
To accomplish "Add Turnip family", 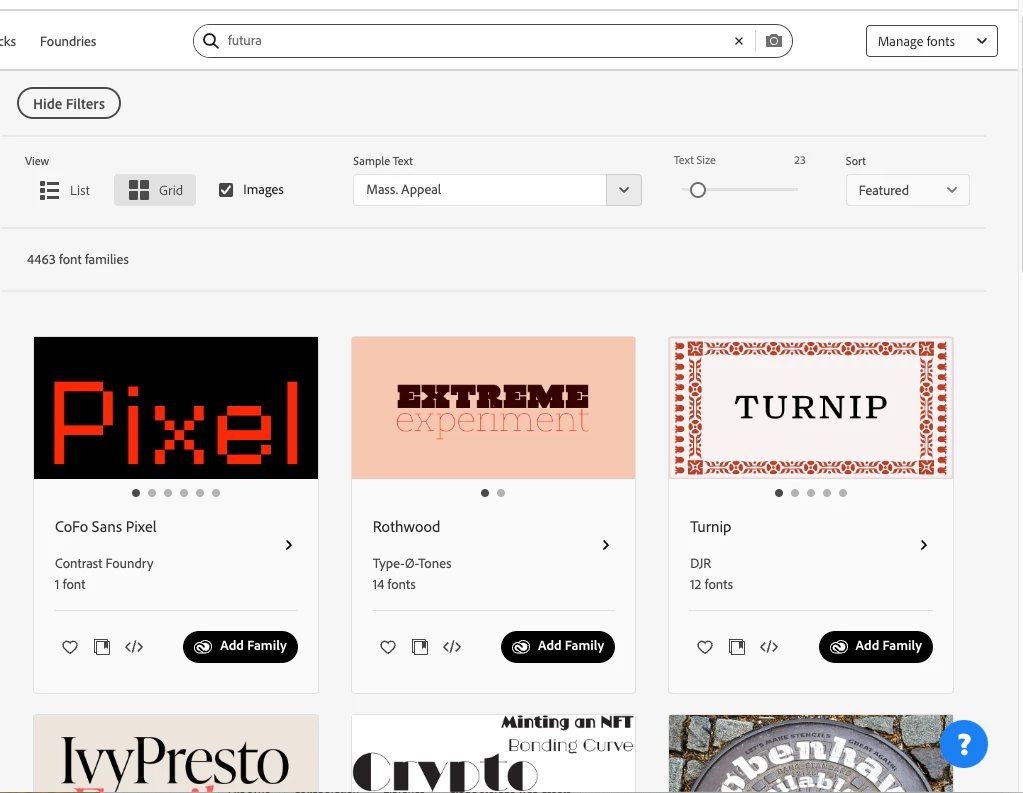I will pos(876,647).
